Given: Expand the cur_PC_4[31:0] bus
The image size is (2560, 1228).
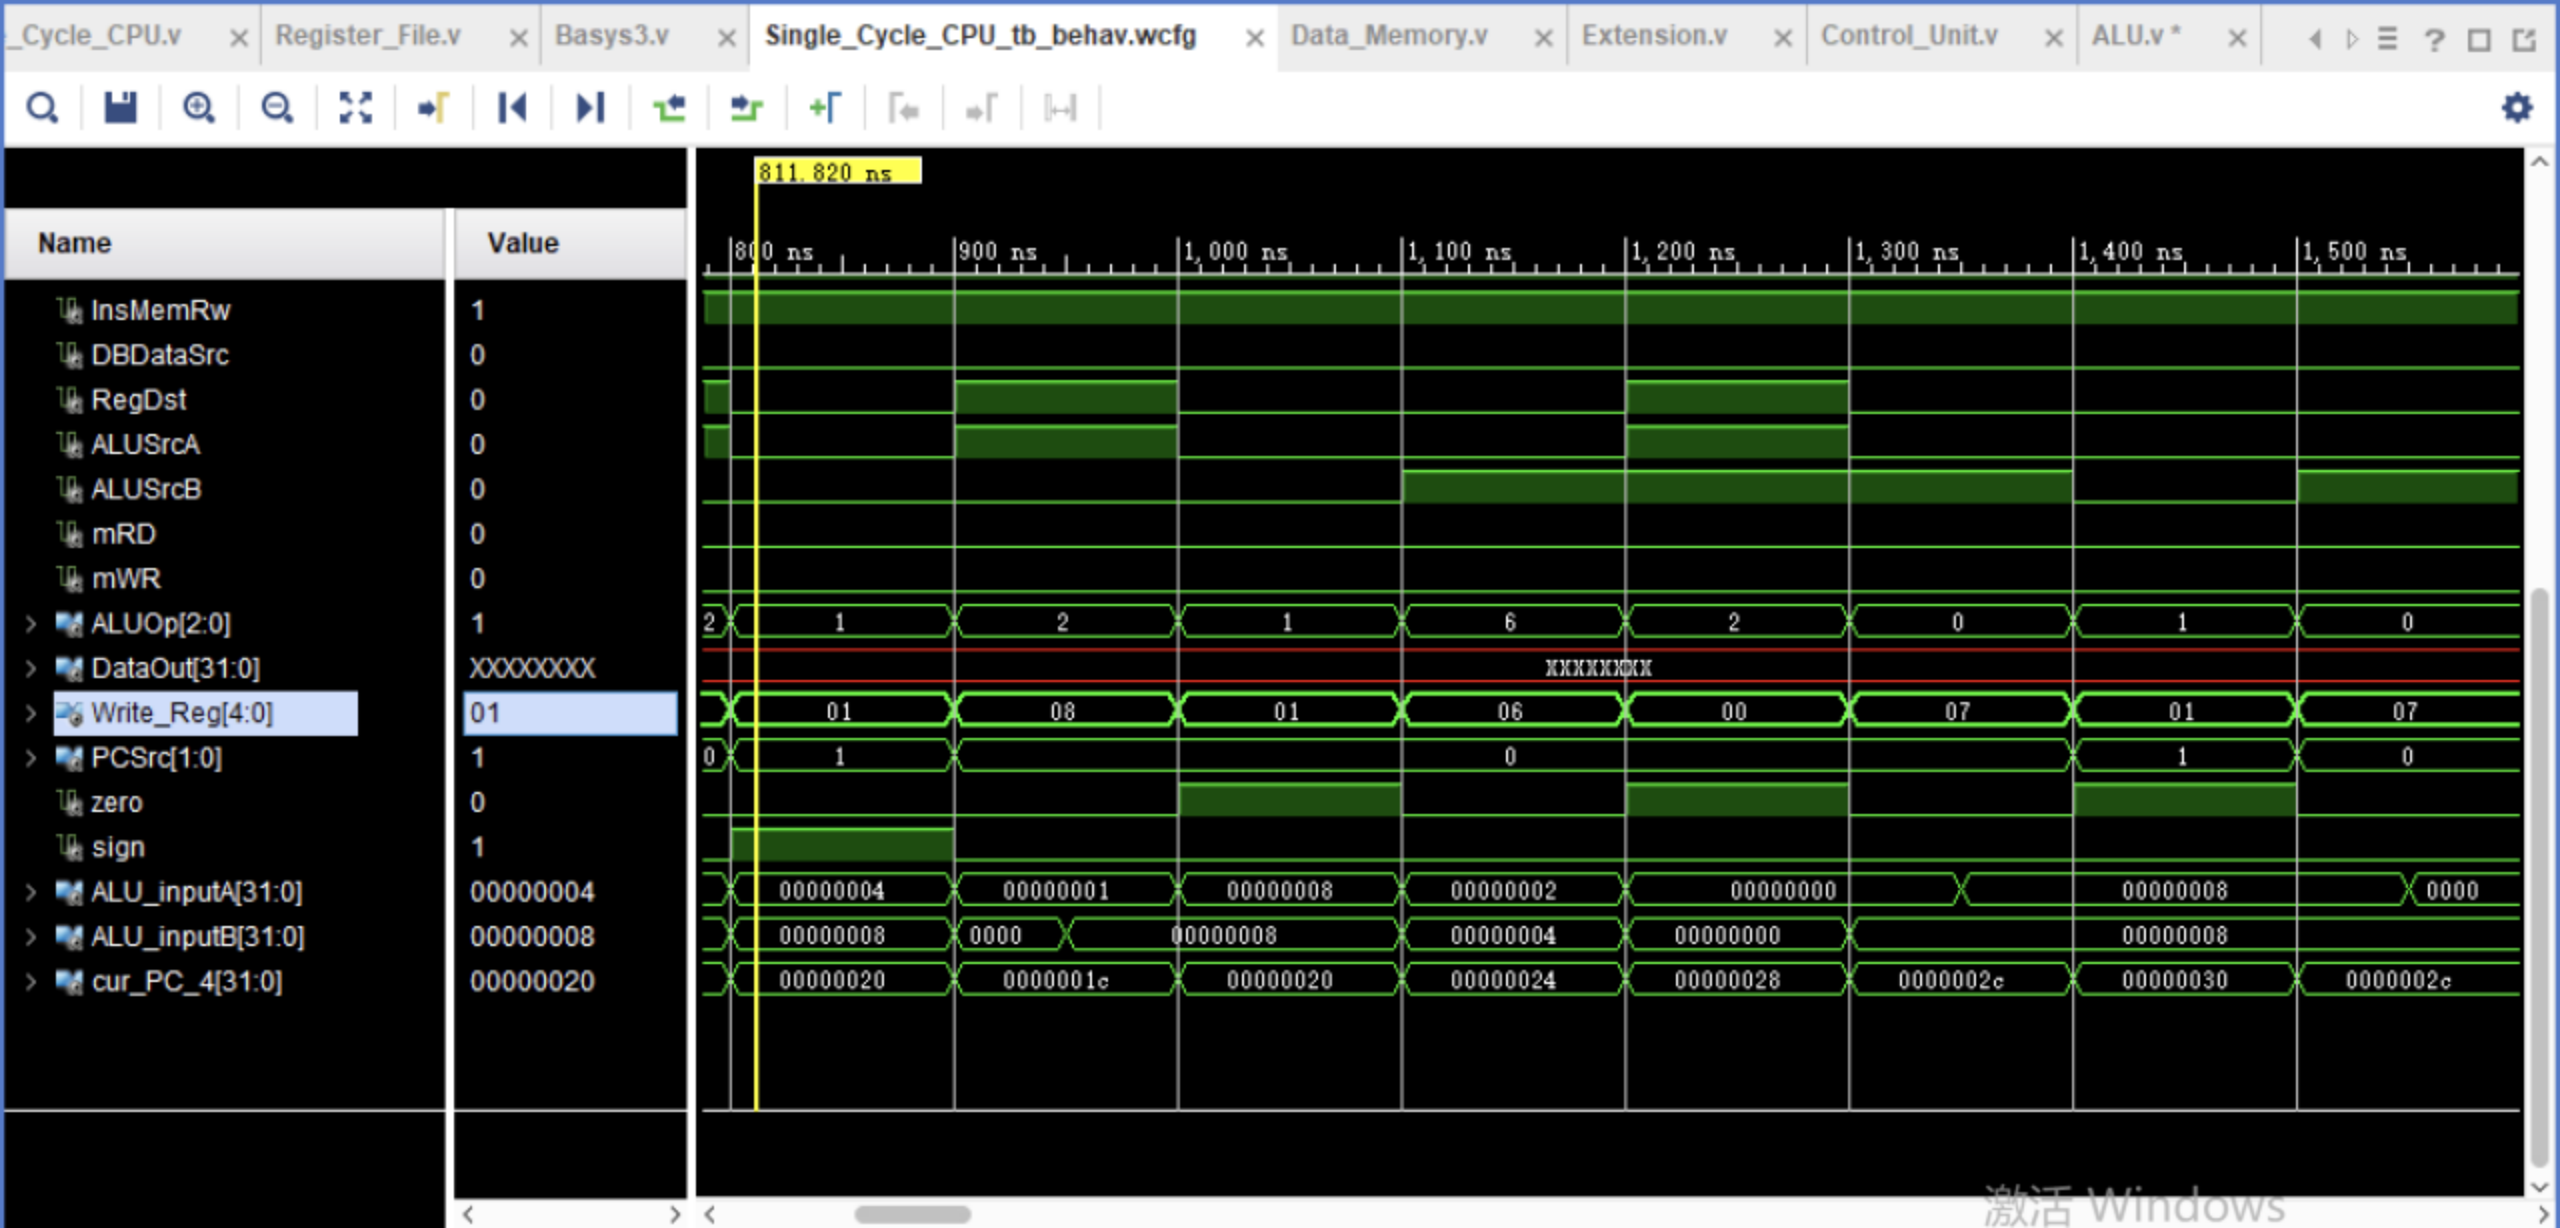Looking at the screenshot, I should (30, 982).
